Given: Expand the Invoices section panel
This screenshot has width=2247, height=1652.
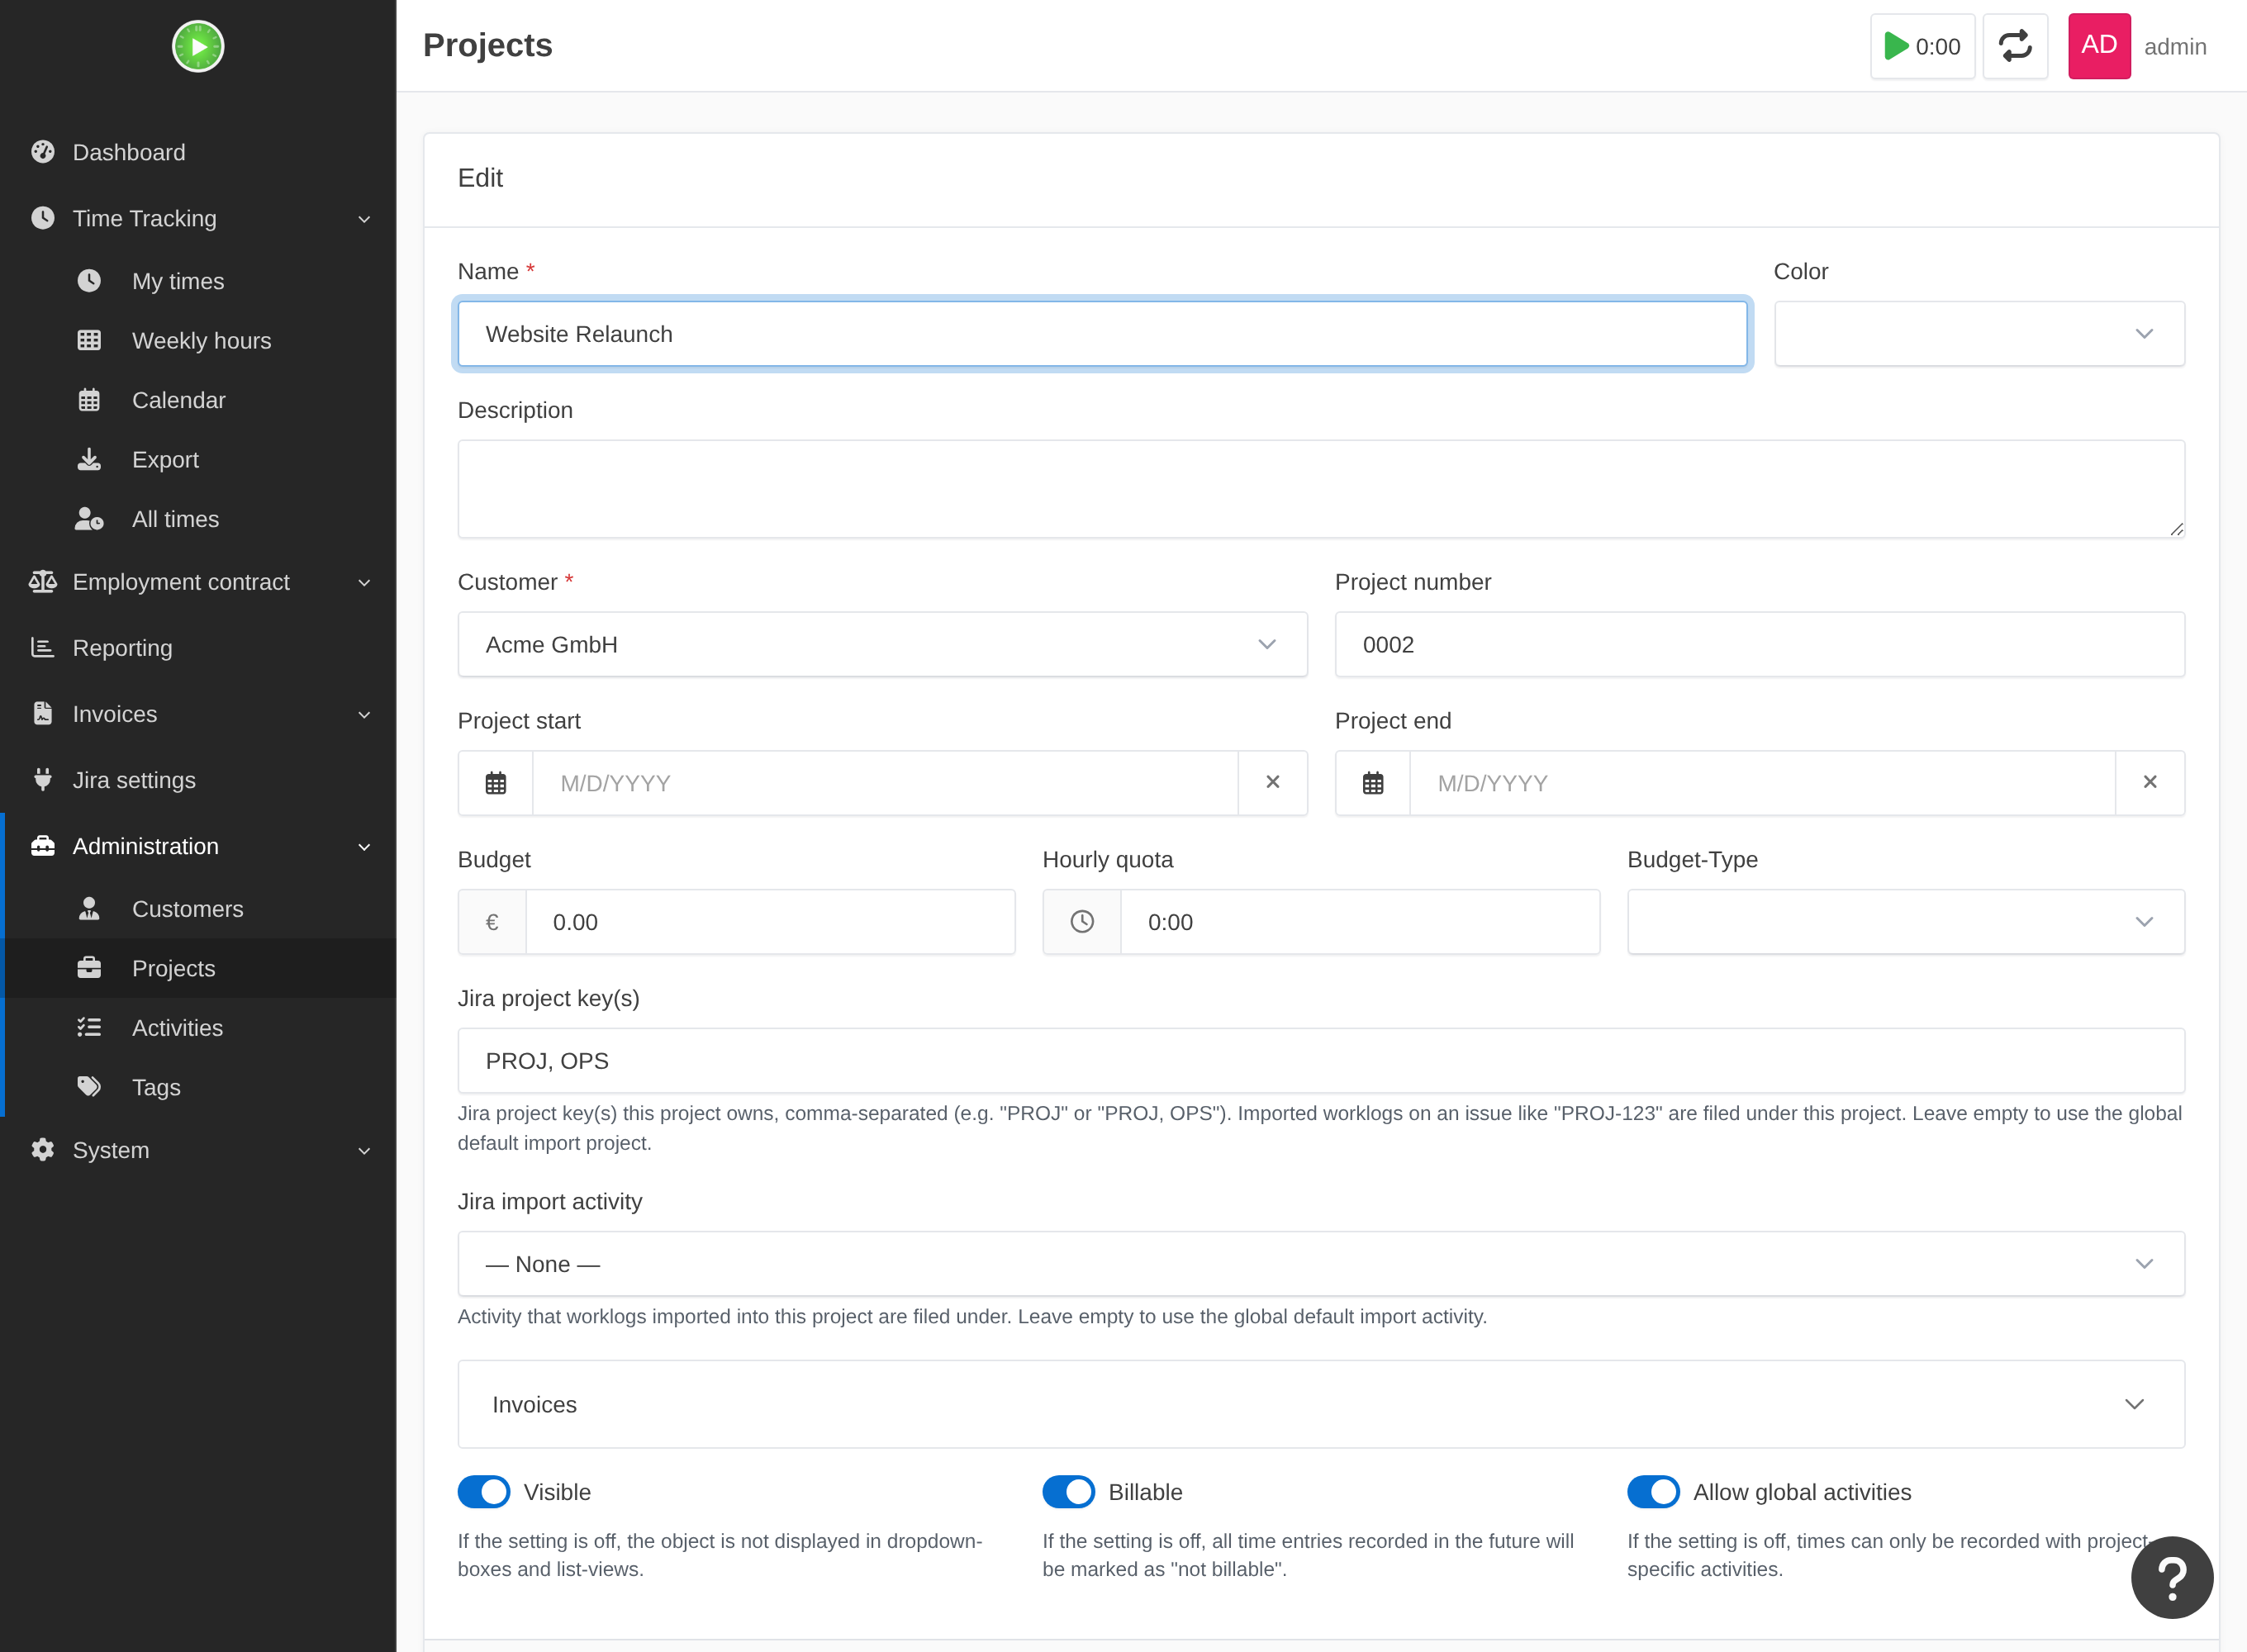Looking at the screenshot, I should coord(1321,1404).
